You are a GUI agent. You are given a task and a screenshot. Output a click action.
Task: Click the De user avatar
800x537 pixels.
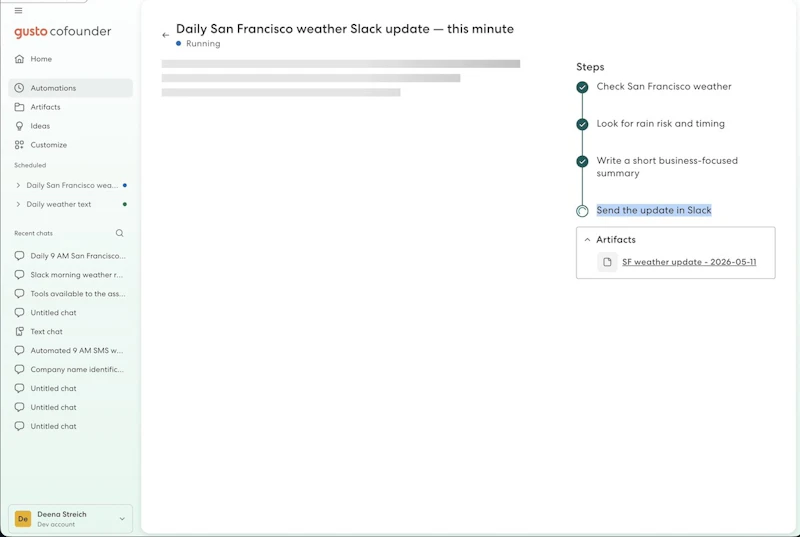[x=23, y=519]
